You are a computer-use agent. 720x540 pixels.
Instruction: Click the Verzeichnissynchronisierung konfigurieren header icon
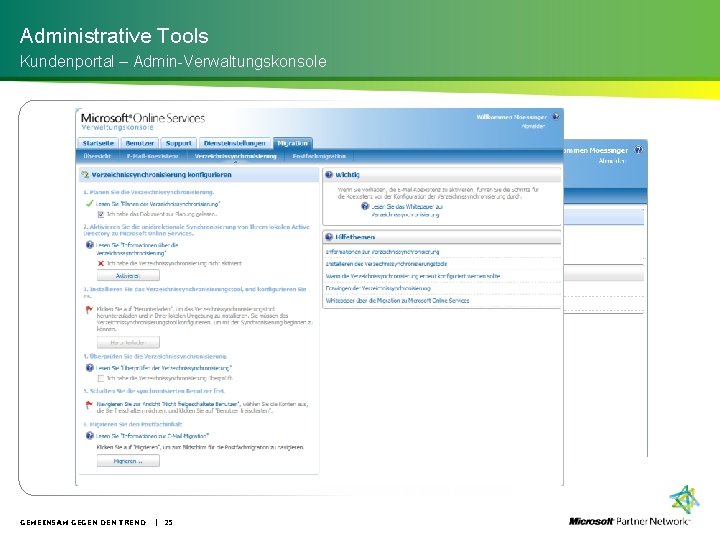85,174
